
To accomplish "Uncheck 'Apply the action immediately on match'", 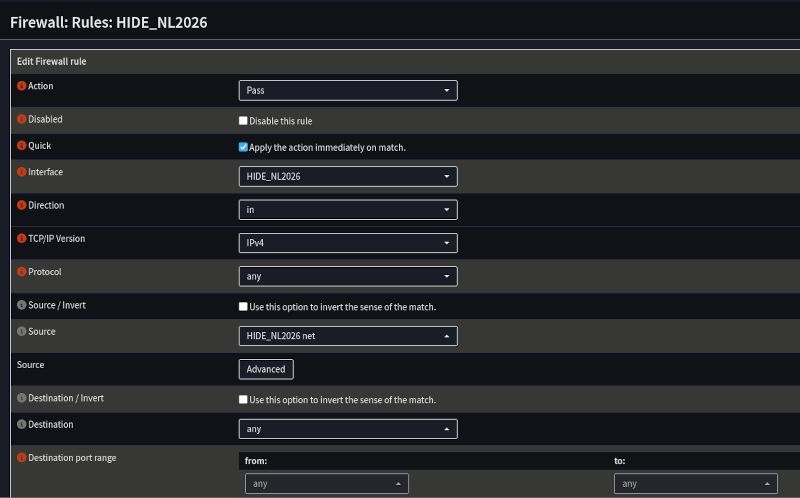I will tap(243, 147).
